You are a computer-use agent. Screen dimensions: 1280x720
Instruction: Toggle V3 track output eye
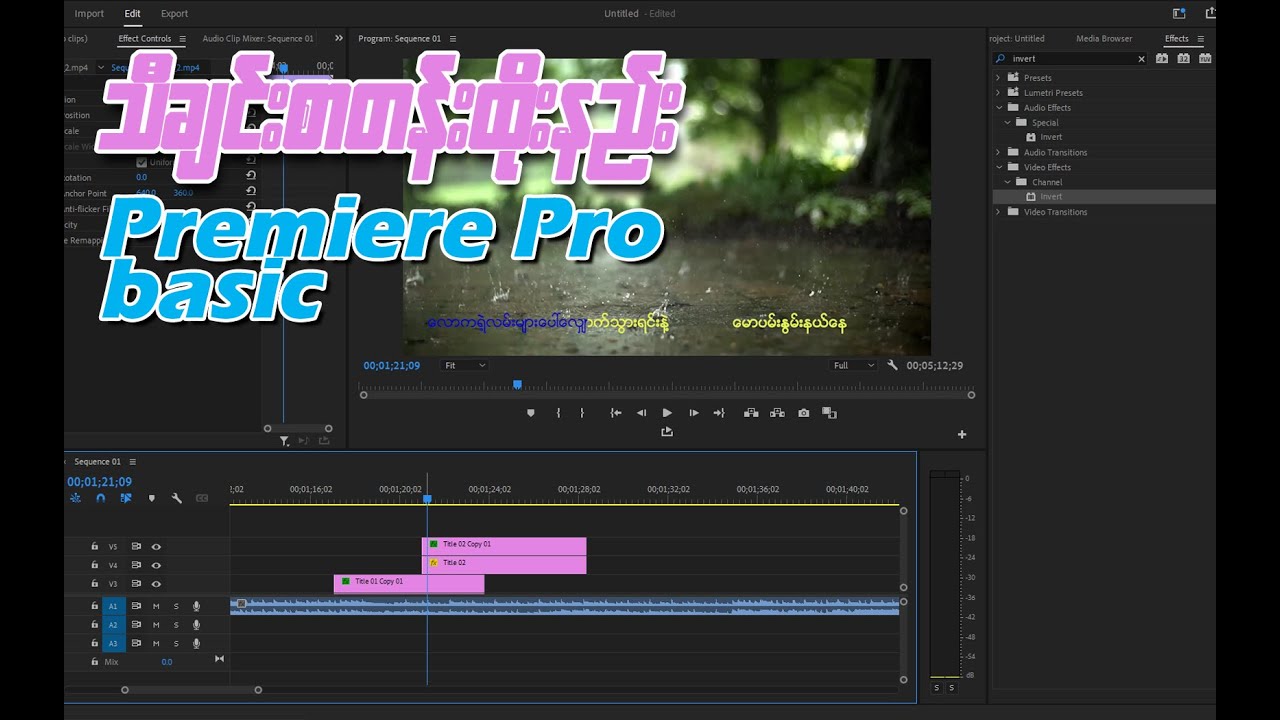(x=156, y=584)
